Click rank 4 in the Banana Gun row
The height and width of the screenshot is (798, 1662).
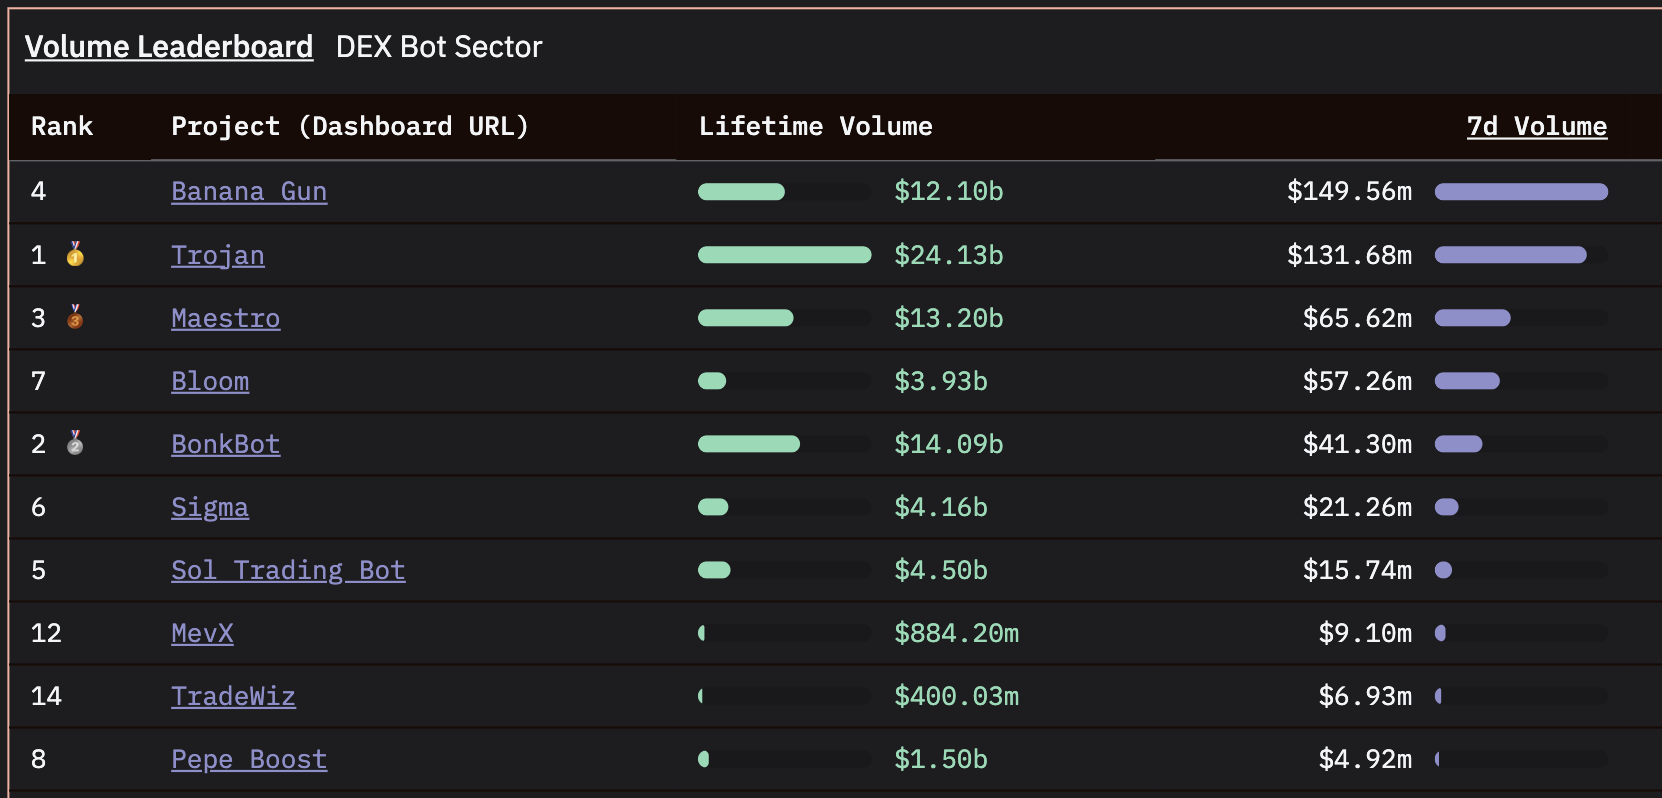[38, 191]
